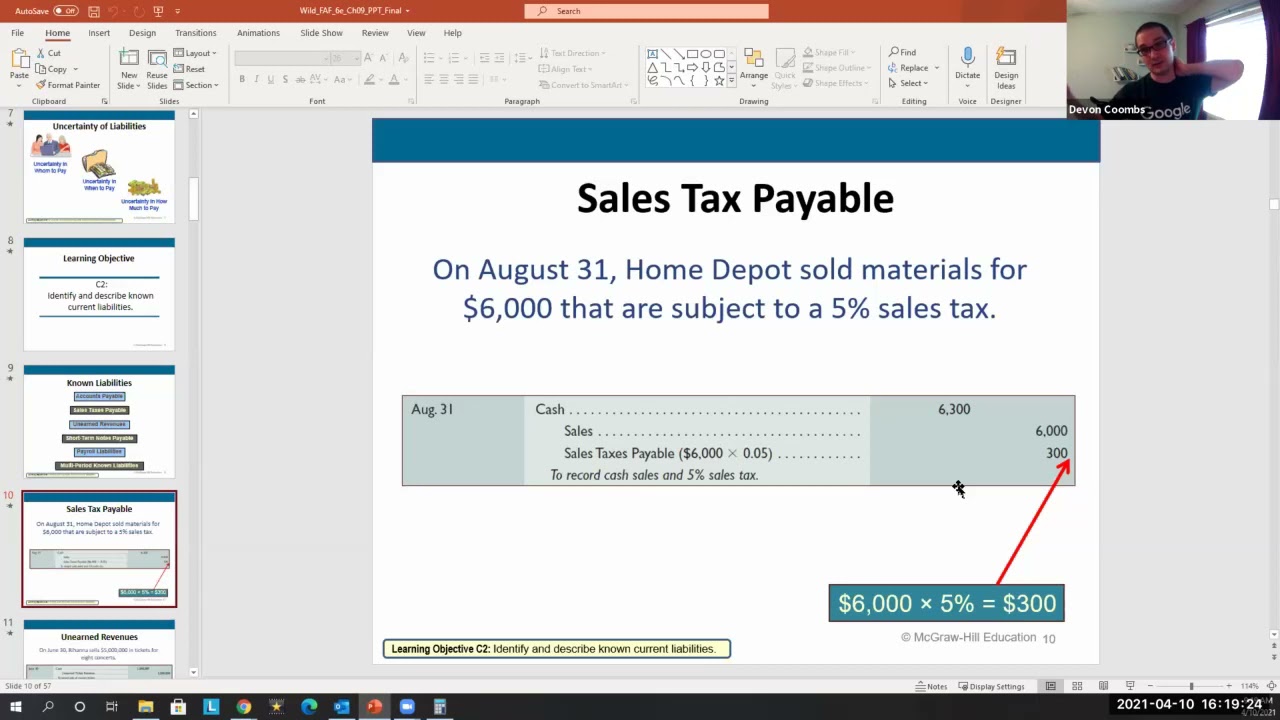Click the Save icon in title bar

coord(93,11)
